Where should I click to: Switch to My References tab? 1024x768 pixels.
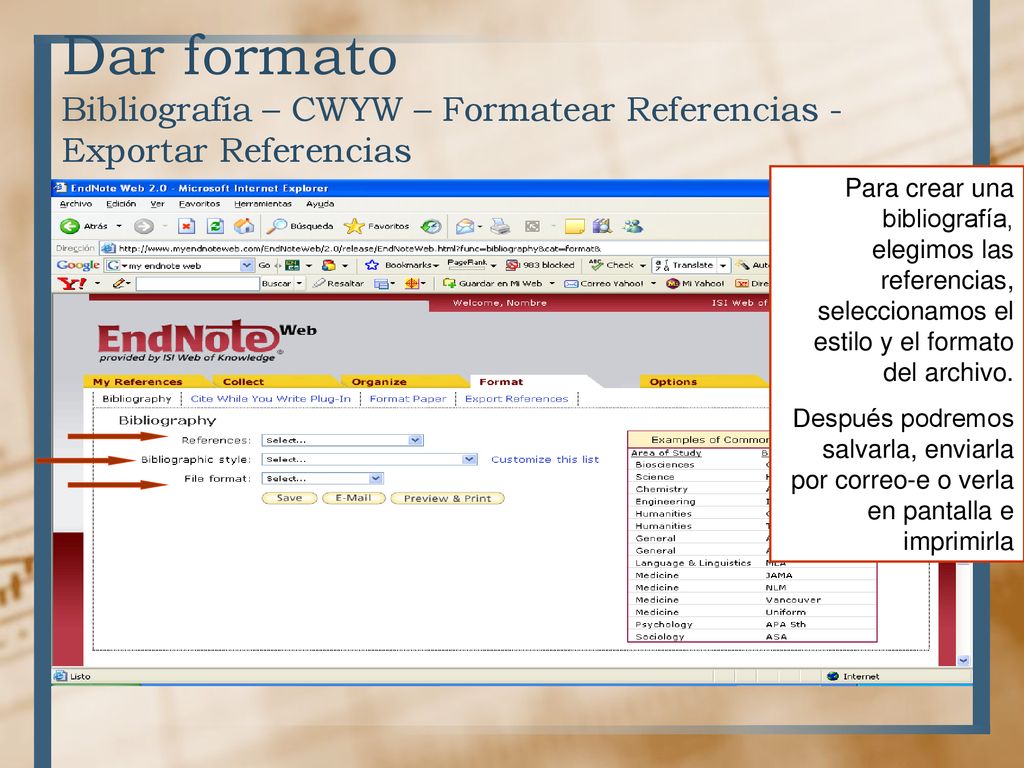coord(138,381)
